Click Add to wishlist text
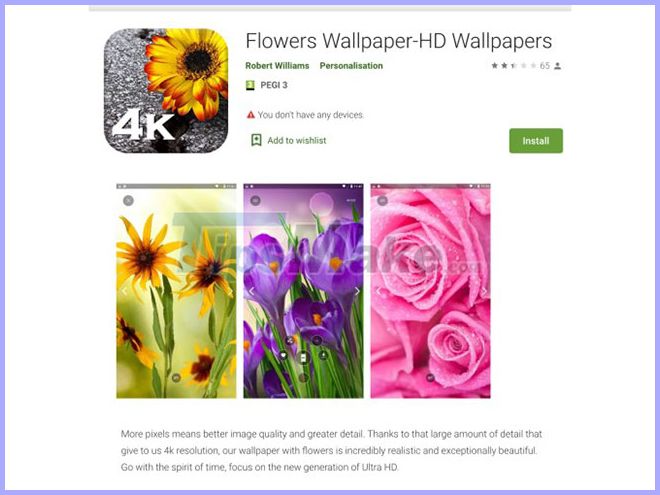 click(x=297, y=141)
